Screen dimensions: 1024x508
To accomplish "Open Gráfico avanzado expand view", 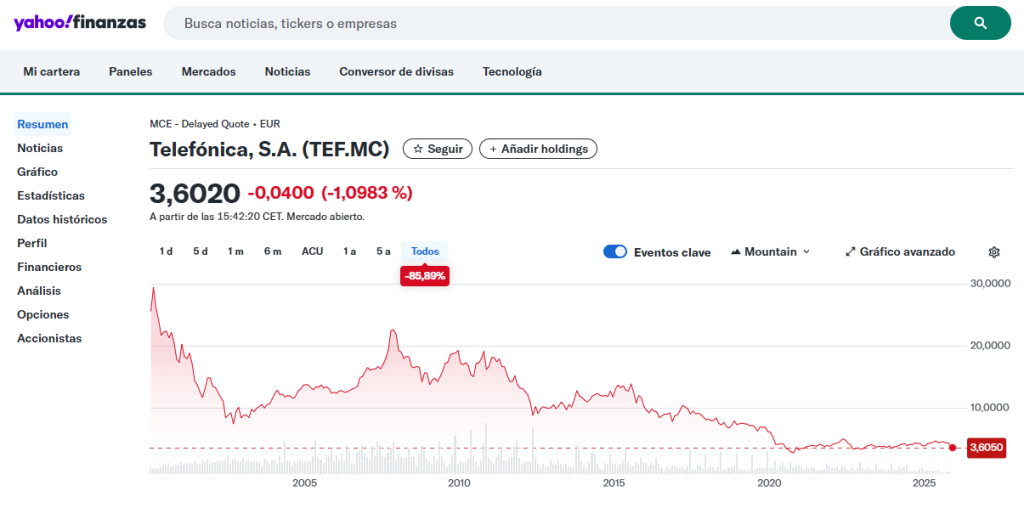I will pyautogui.click(x=900, y=252).
